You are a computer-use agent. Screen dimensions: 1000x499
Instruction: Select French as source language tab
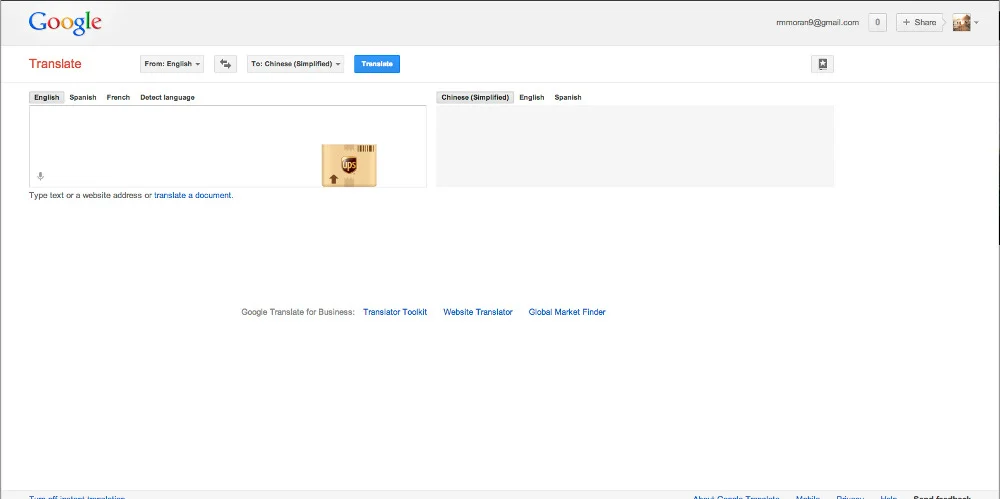click(x=118, y=98)
